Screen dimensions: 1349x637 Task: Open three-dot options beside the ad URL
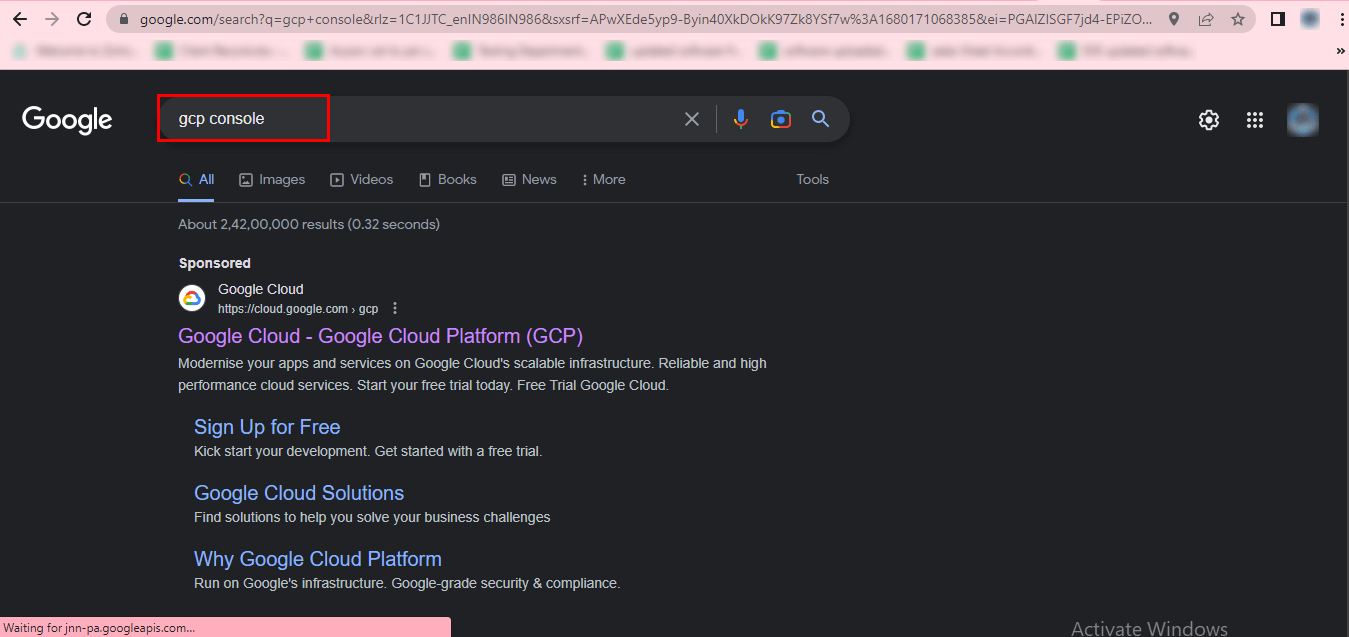coord(395,308)
